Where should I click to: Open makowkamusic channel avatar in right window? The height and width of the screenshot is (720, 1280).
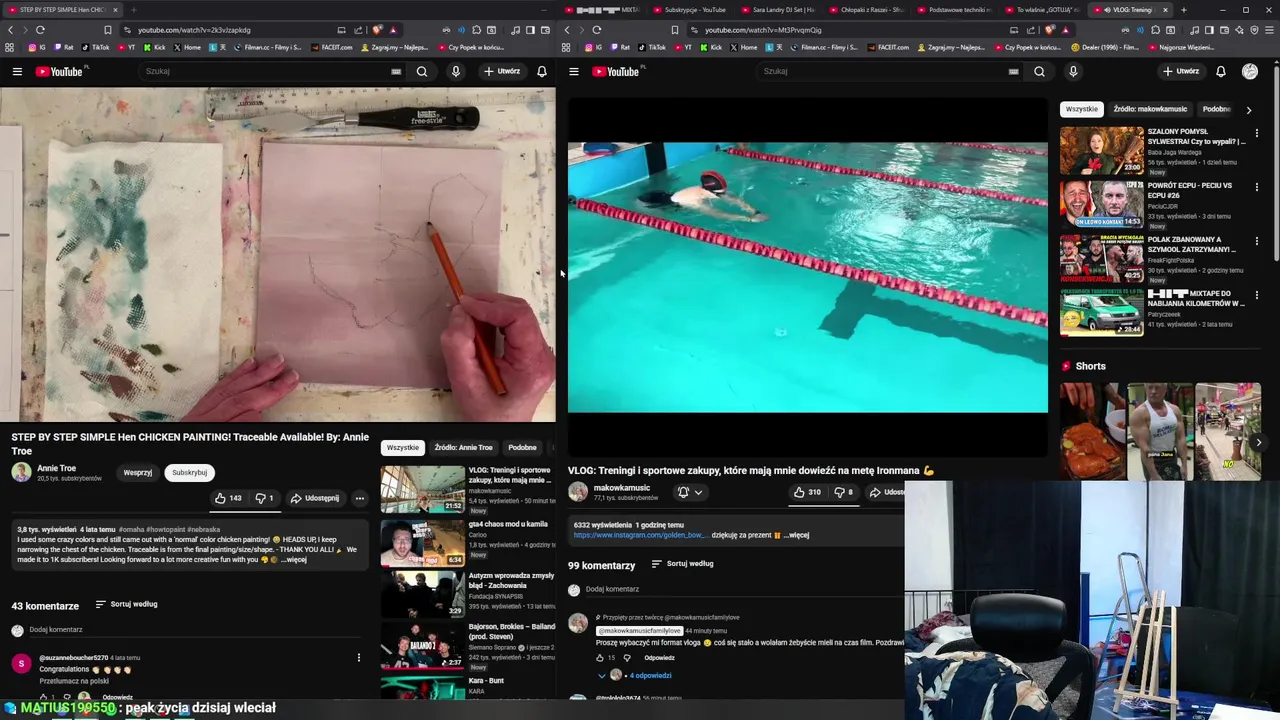pyautogui.click(x=578, y=491)
